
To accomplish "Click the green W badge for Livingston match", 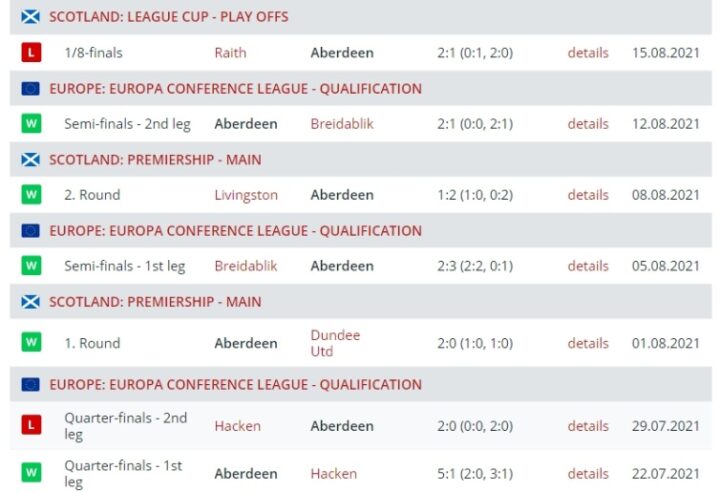I will (x=31, y=195).
